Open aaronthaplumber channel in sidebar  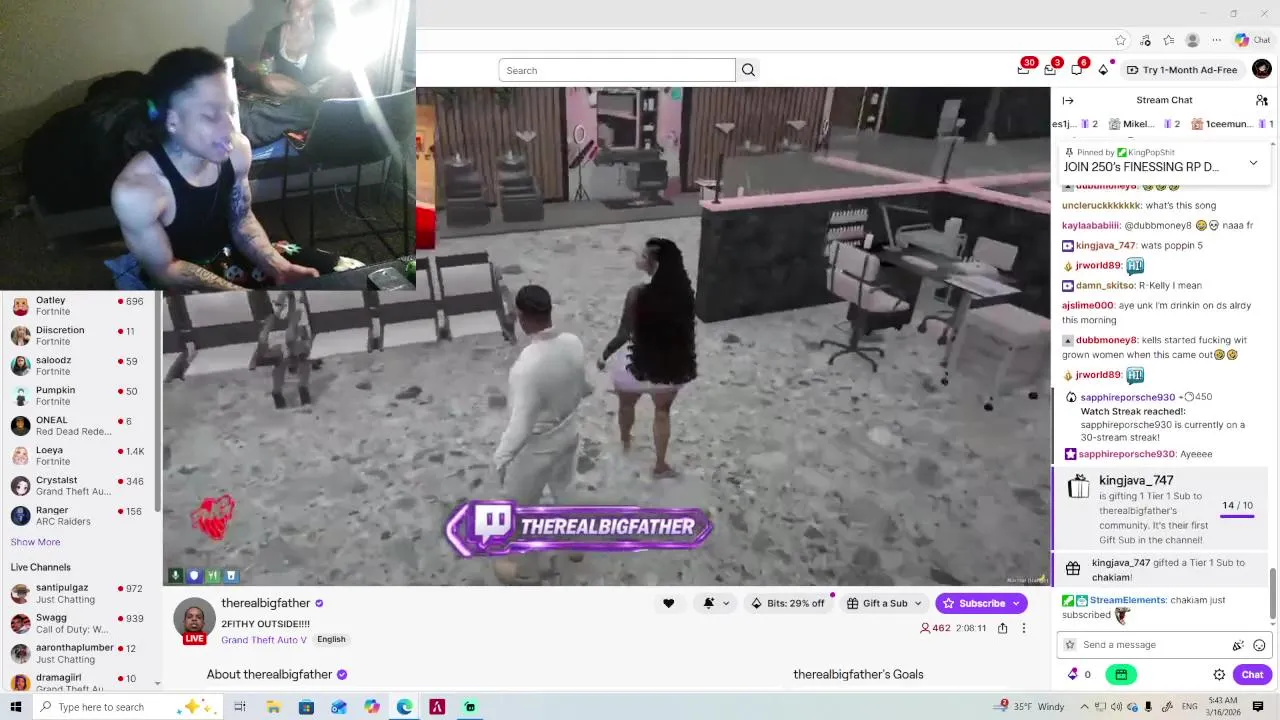click(80, 653)
